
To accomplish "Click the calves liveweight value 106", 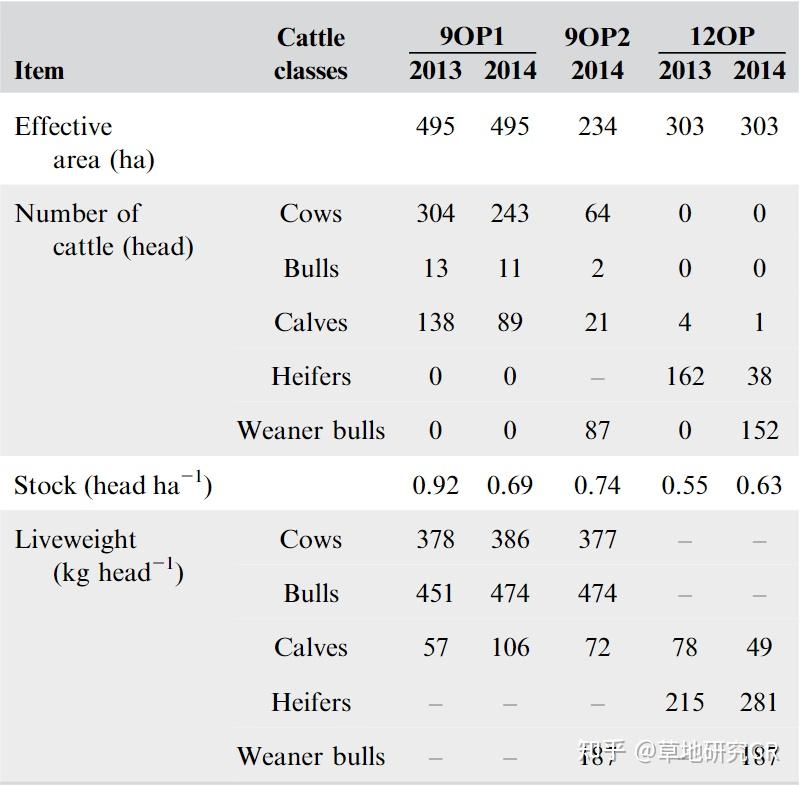I will [510, 648].
